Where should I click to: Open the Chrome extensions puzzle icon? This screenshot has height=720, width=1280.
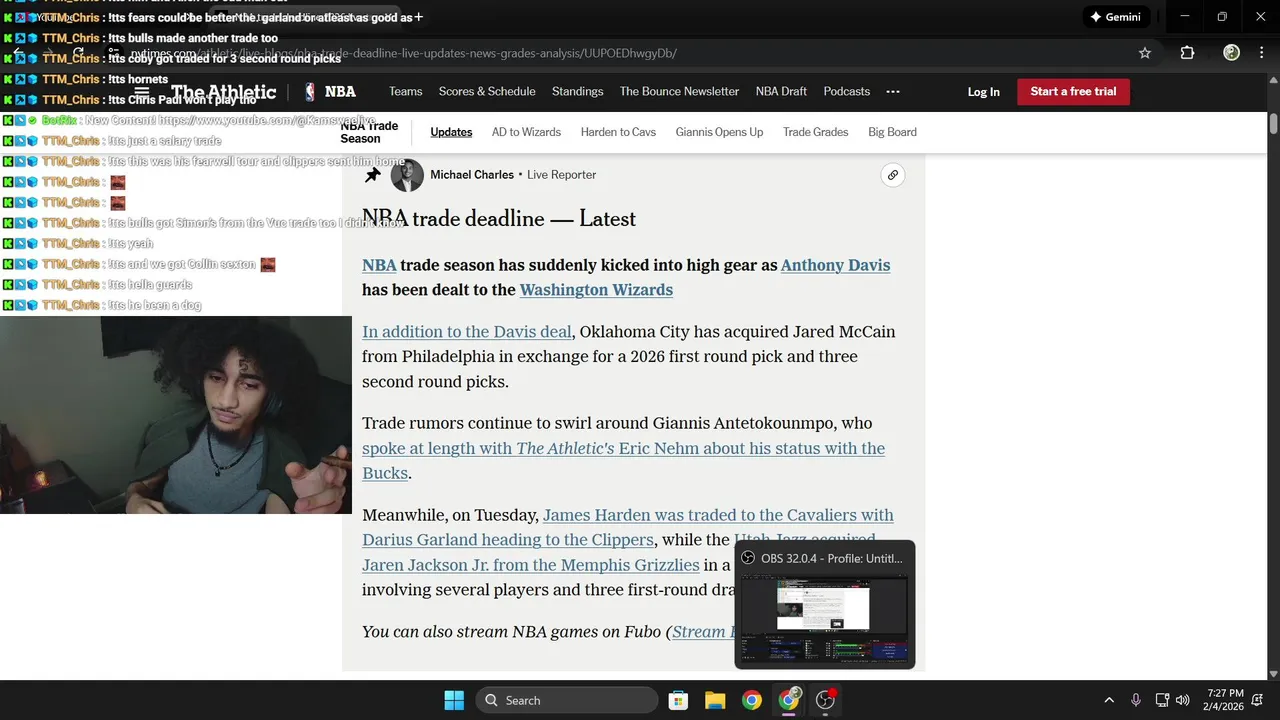click(1187, 53)
